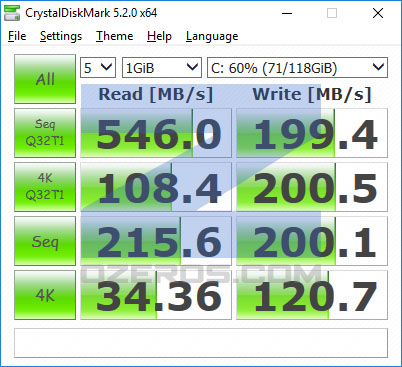Expand the test count dropdown showing 5
The height and width of the screenshot is (367, 402).
(98, 68)
